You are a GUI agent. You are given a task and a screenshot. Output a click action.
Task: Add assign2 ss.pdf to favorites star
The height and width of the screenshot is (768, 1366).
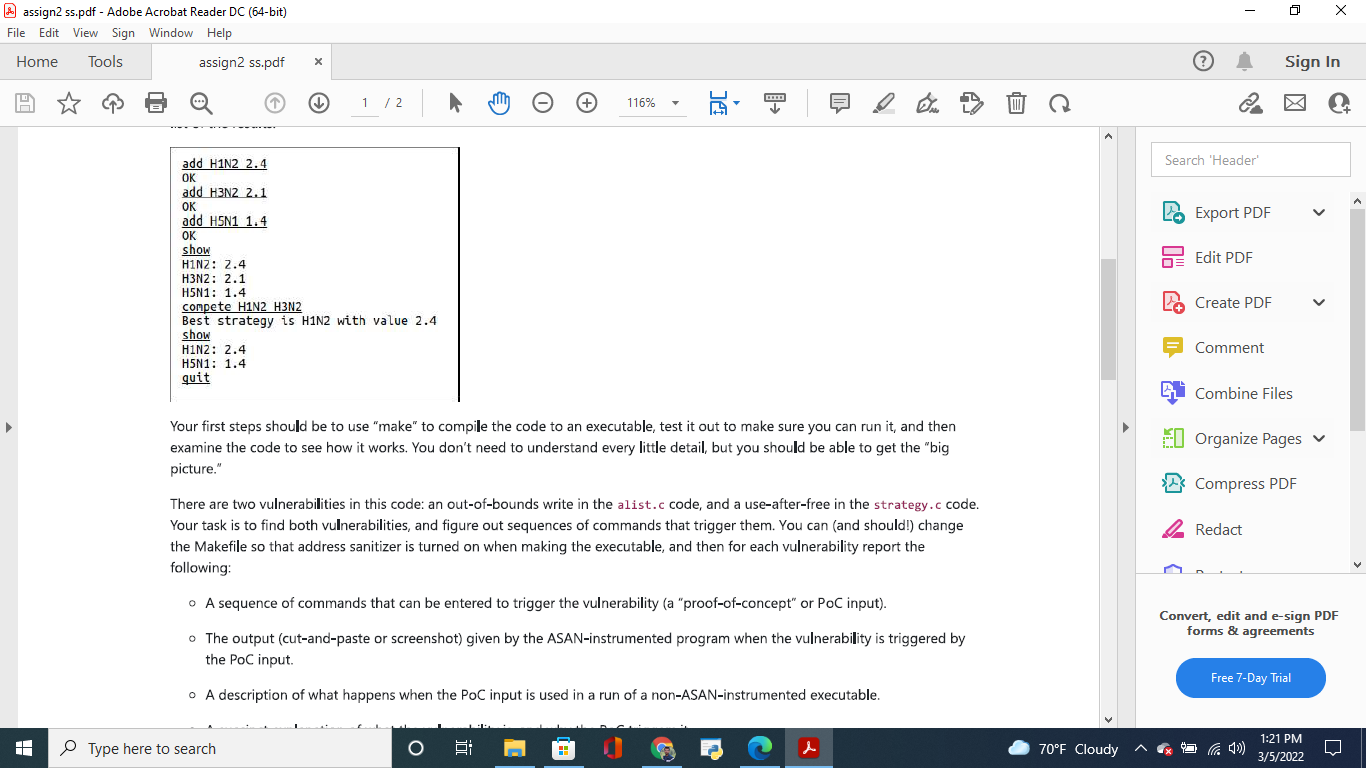(x=68, y=102)
